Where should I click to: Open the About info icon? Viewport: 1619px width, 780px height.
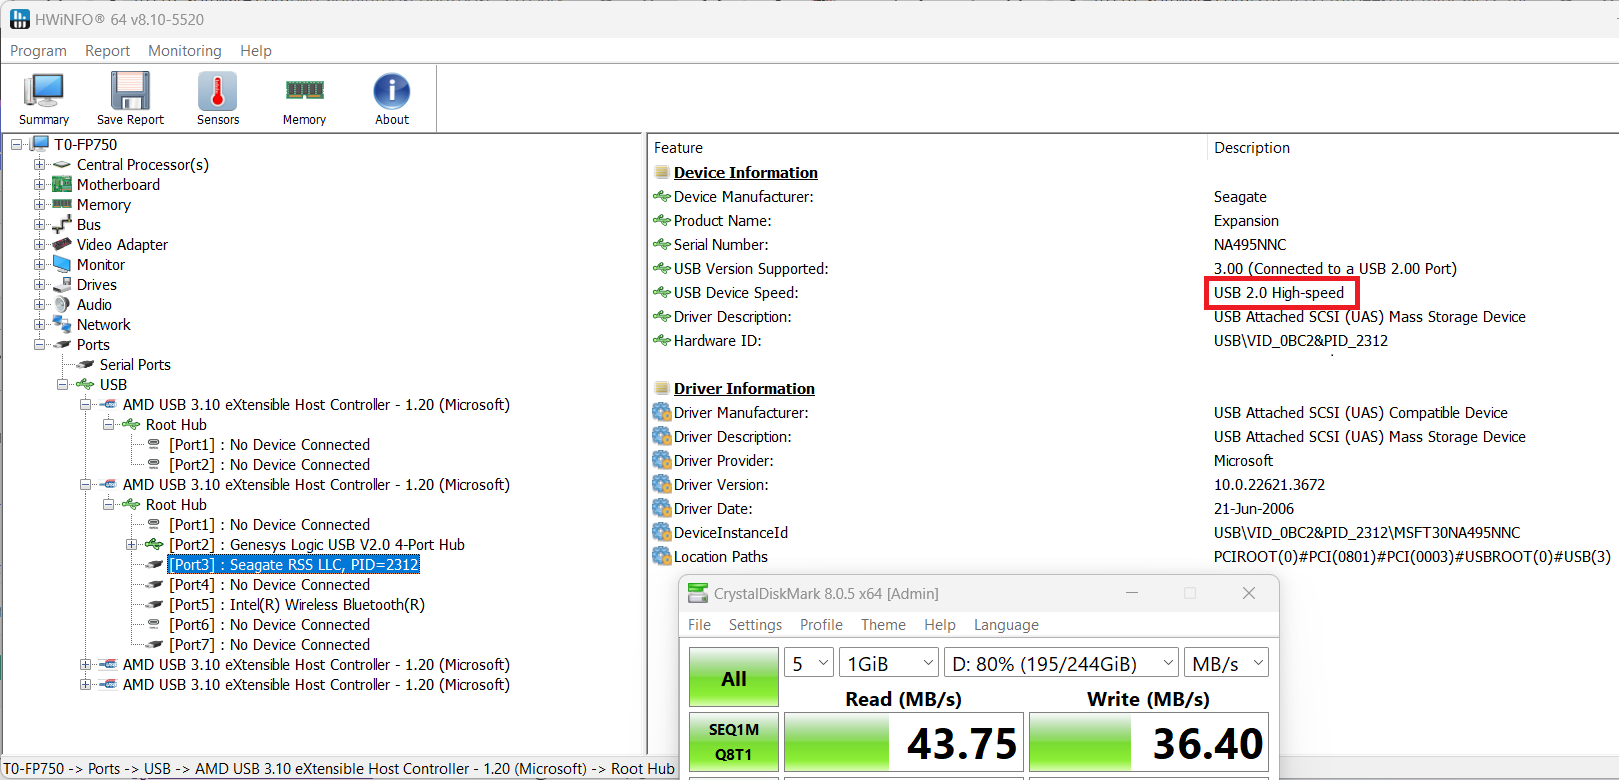[x=392, y=91]
